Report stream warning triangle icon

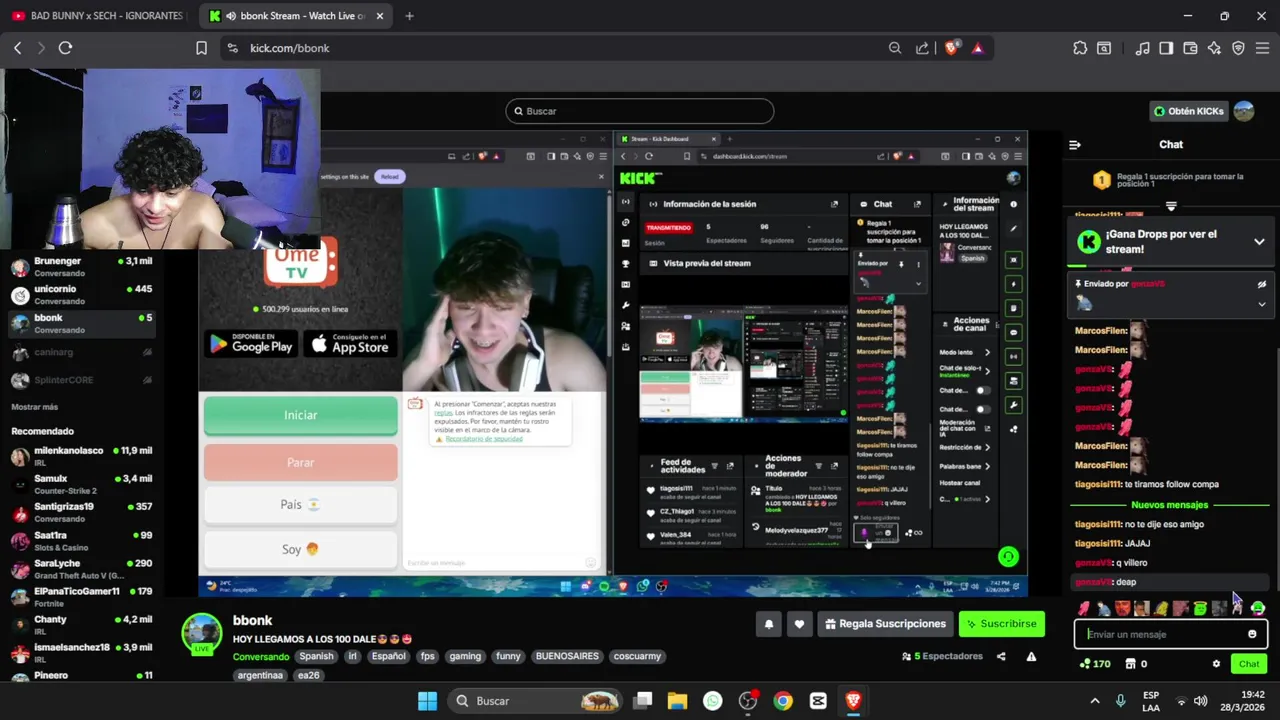pos(1031,656)
